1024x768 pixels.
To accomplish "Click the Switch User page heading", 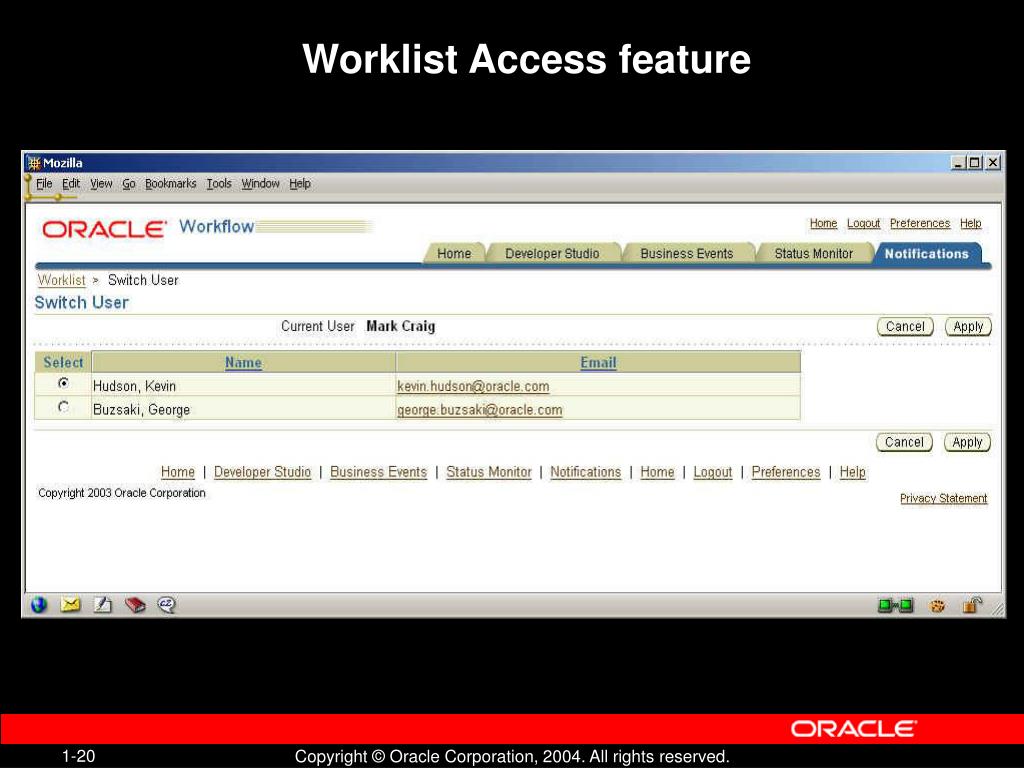I will [x=82, y=302].
